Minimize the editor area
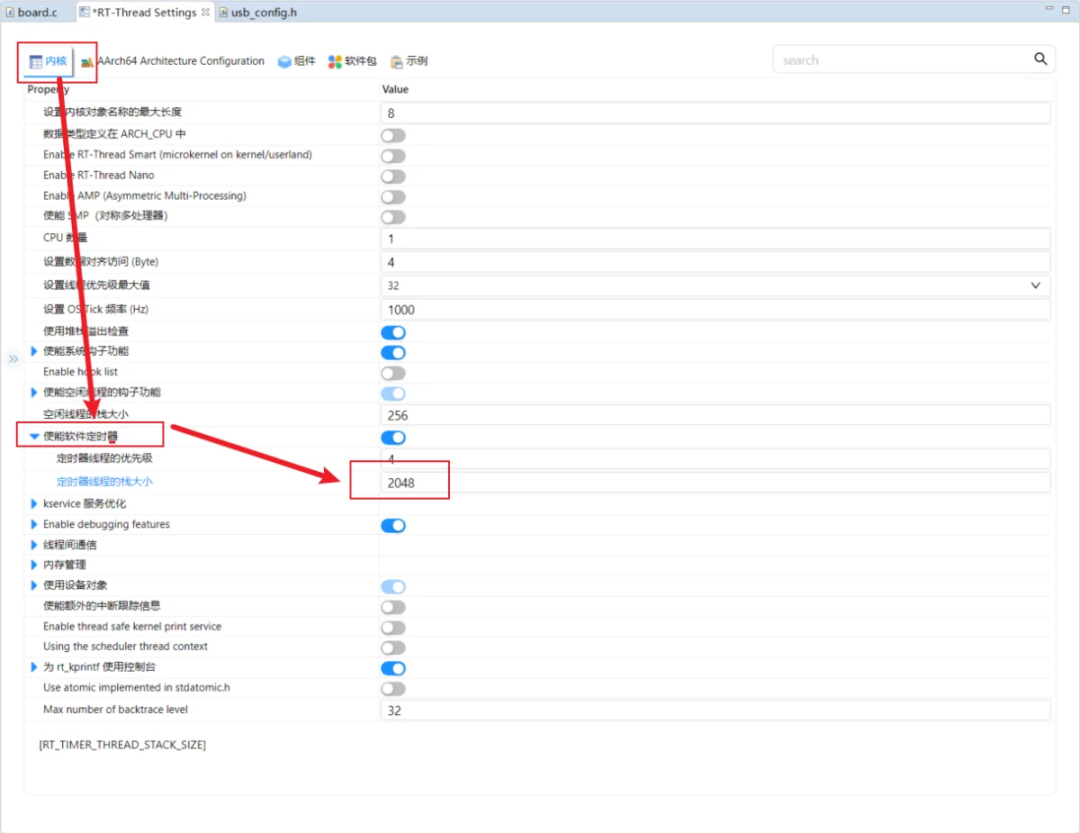Screen dimensions: 1080x833 coord(1049,8)
